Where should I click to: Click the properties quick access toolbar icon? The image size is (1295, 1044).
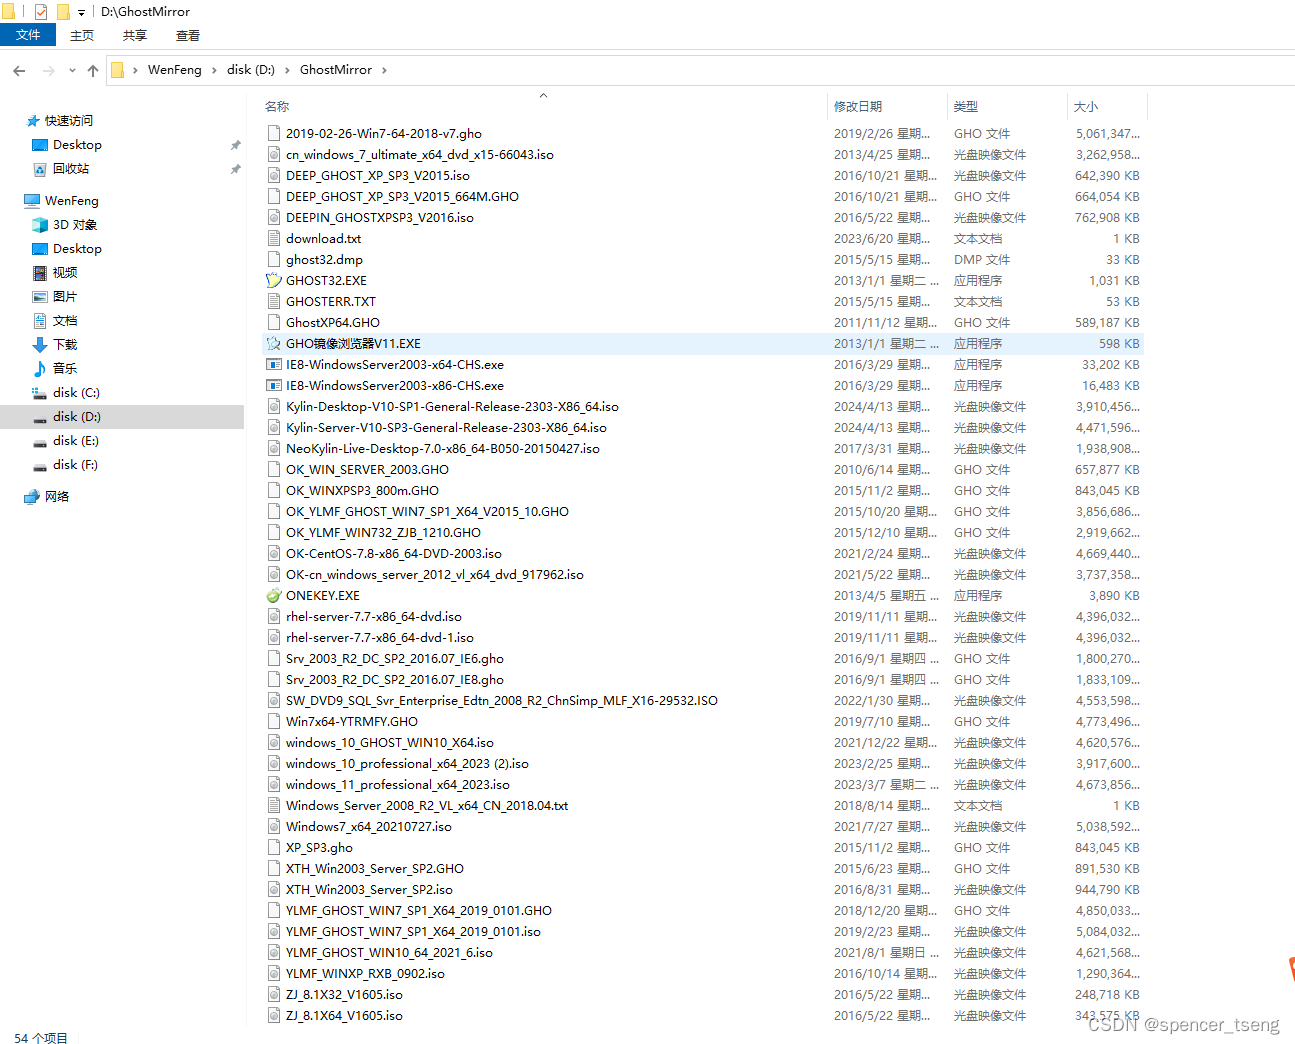(x=41, y=12)
